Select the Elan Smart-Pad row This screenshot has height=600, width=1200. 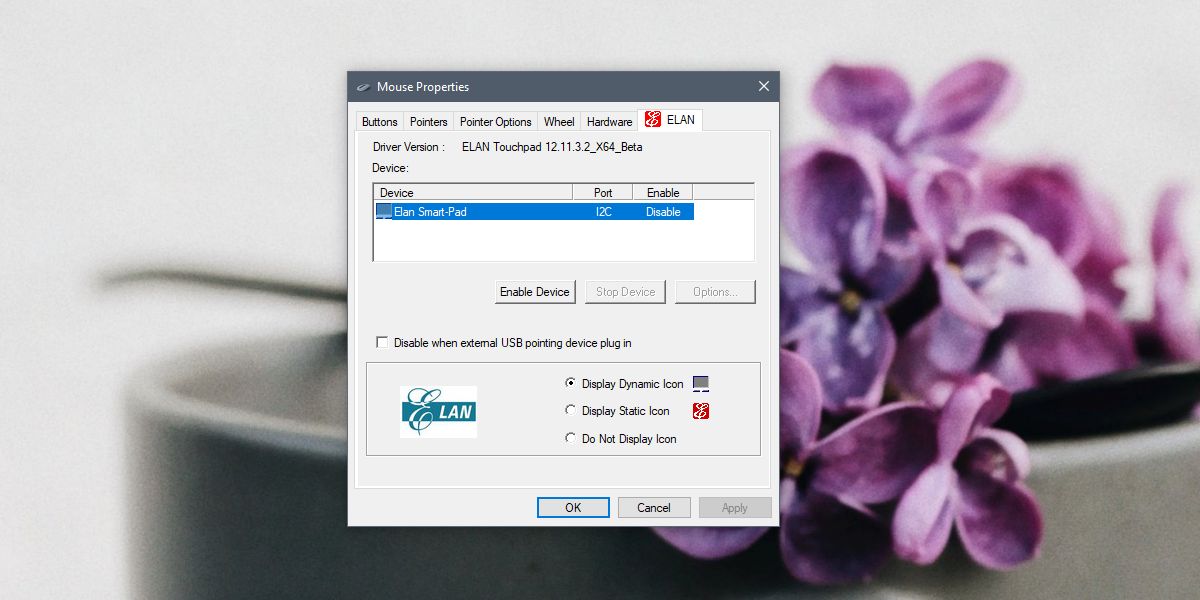pos(534,212)
